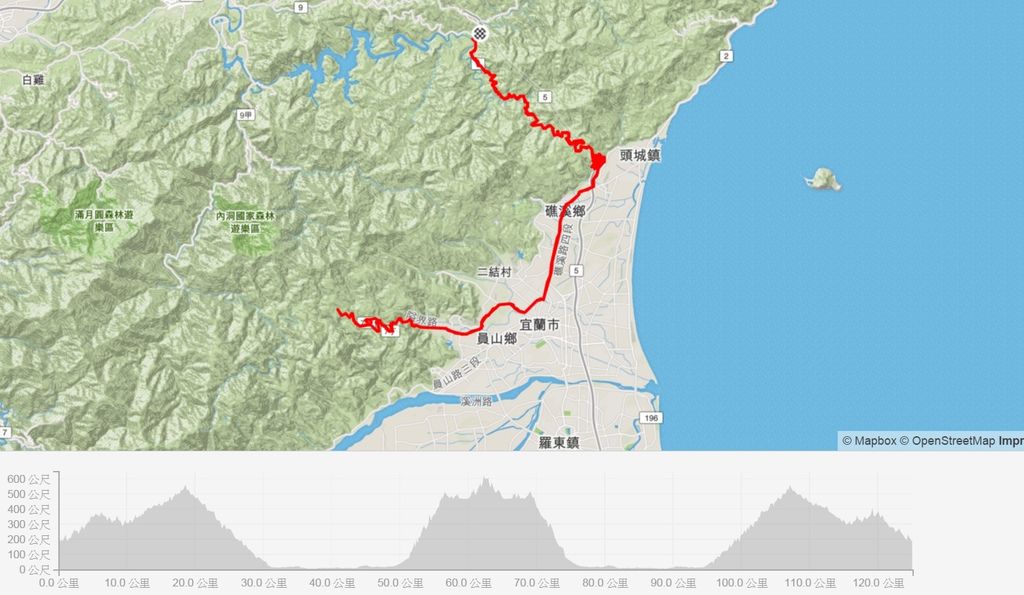Click the 礁溪鄉 township label
The height and width of the screenshot is (595, 1024).
point(566,211)
